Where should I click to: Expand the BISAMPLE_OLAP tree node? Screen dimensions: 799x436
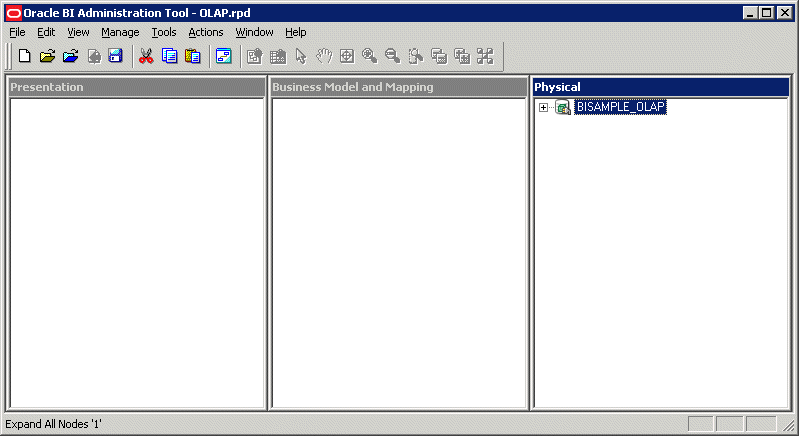pos(543,107)
